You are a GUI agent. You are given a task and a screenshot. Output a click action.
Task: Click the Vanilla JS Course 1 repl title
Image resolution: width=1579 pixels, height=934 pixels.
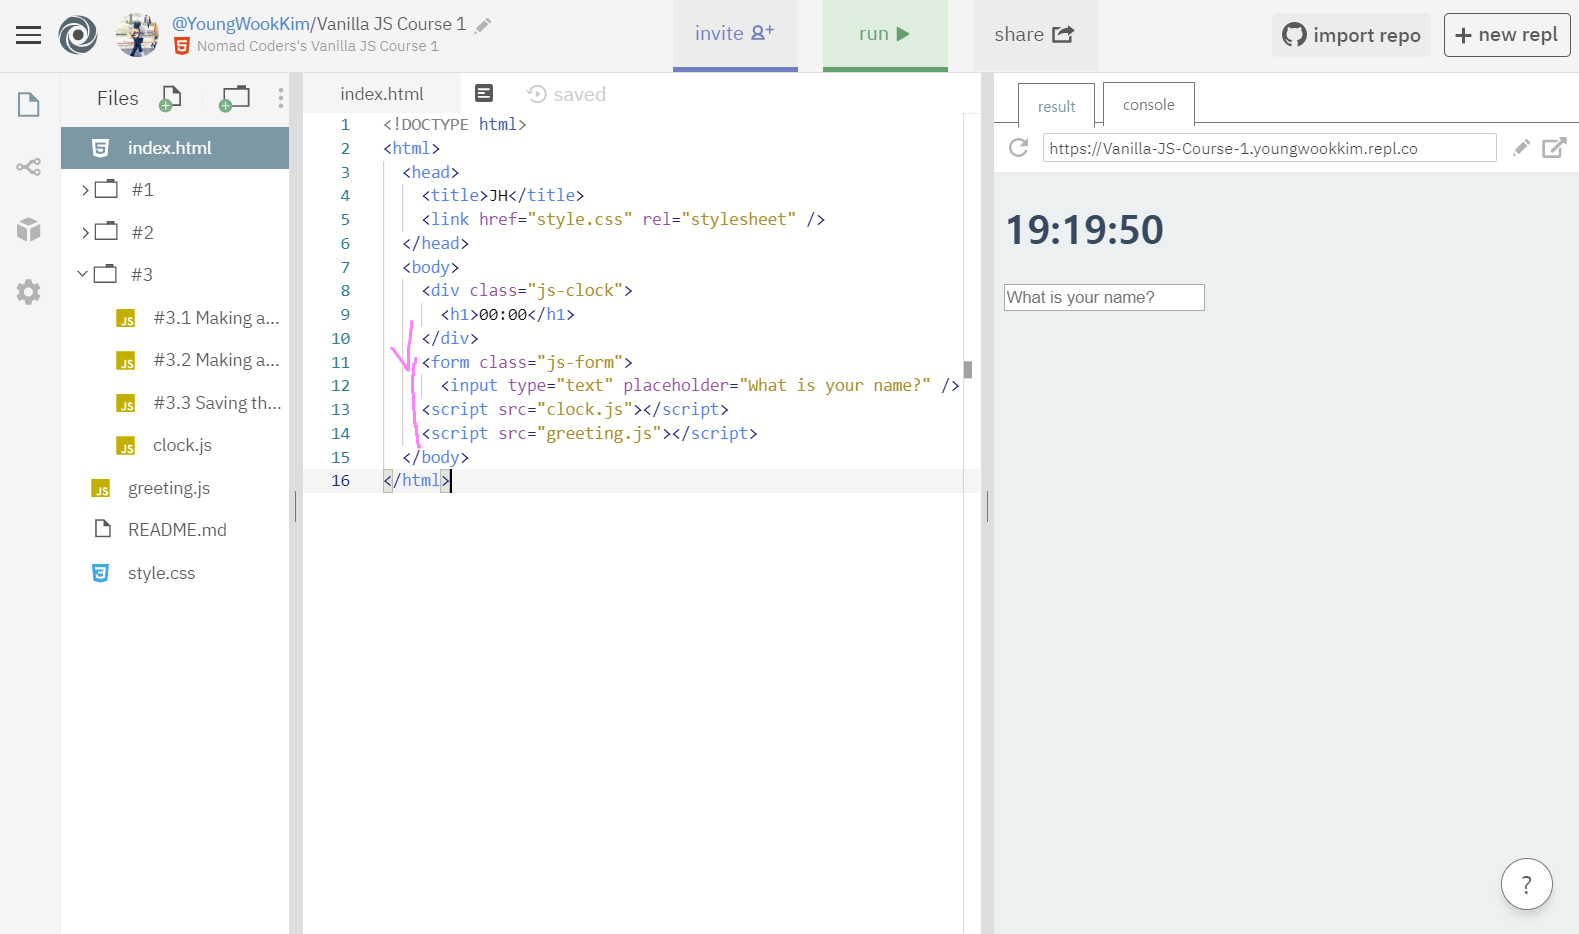pos(391,23)
